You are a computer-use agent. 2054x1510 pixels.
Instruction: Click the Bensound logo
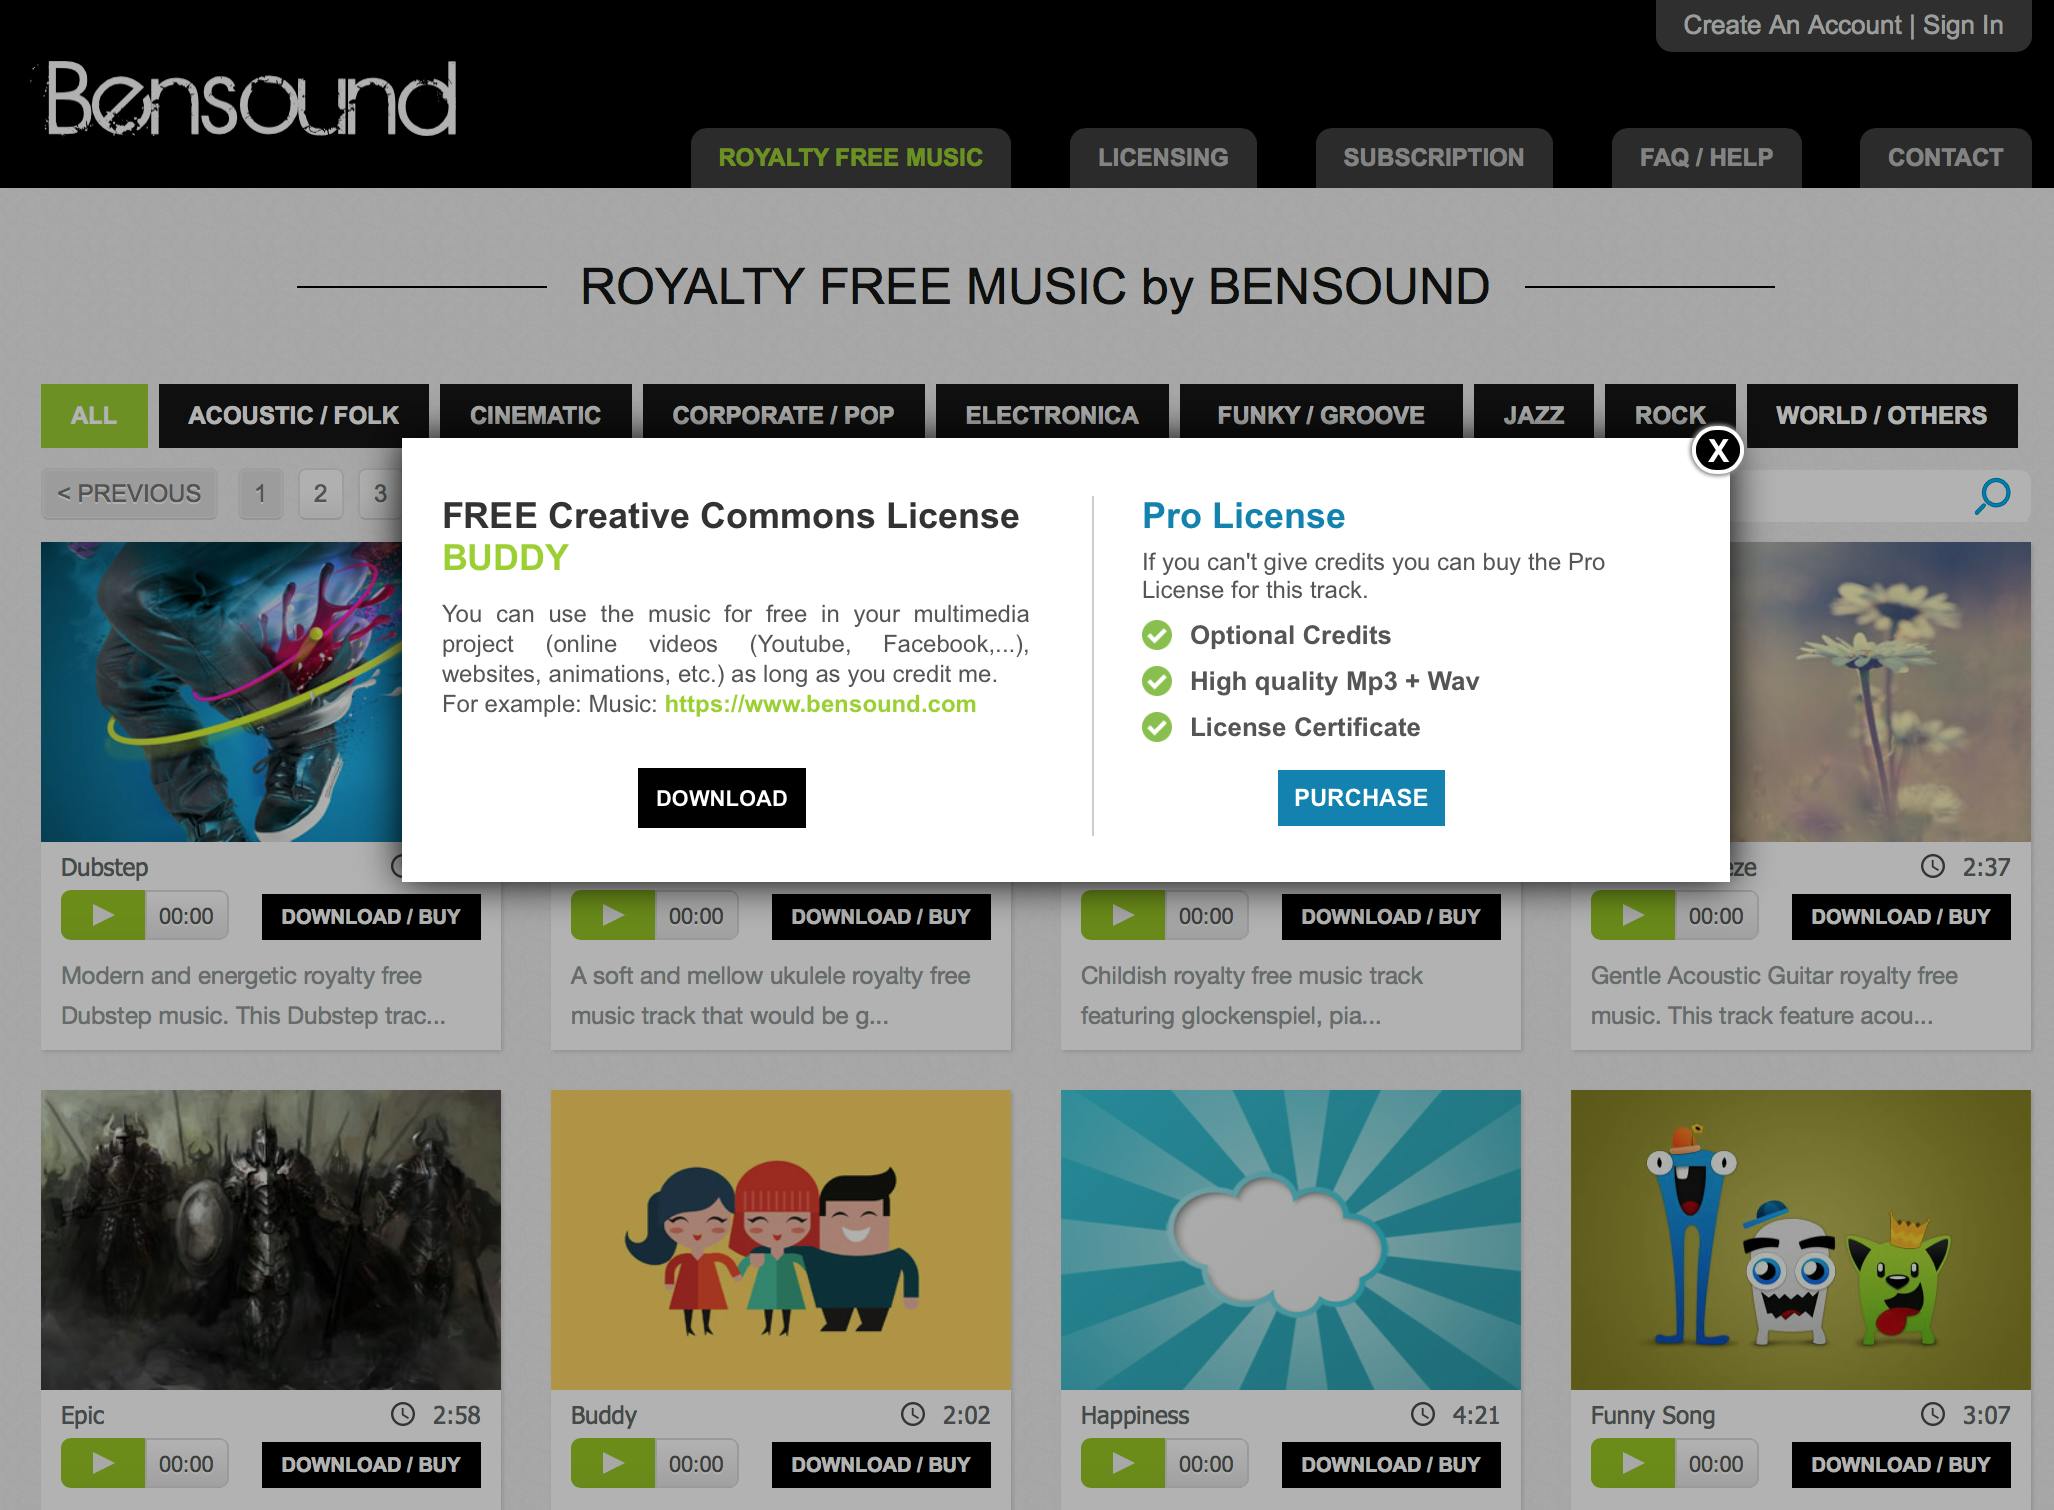pos(250,98)
